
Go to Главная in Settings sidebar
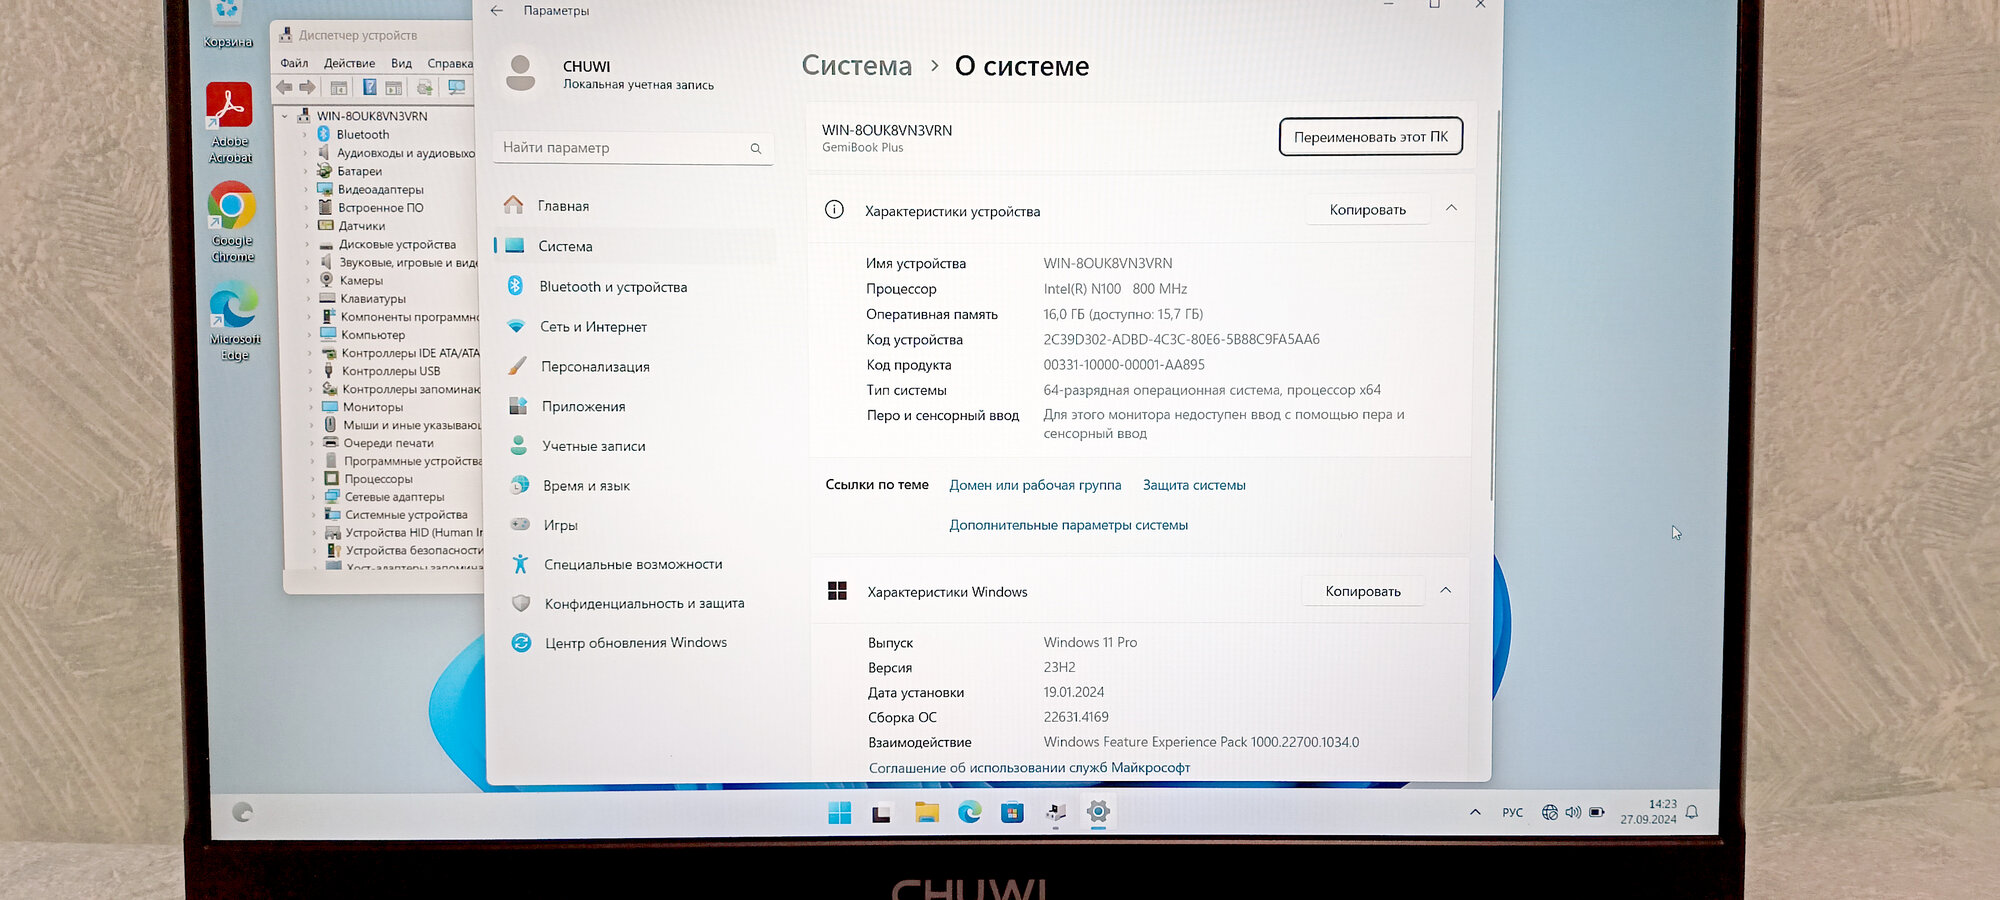(x=635, y=206)
